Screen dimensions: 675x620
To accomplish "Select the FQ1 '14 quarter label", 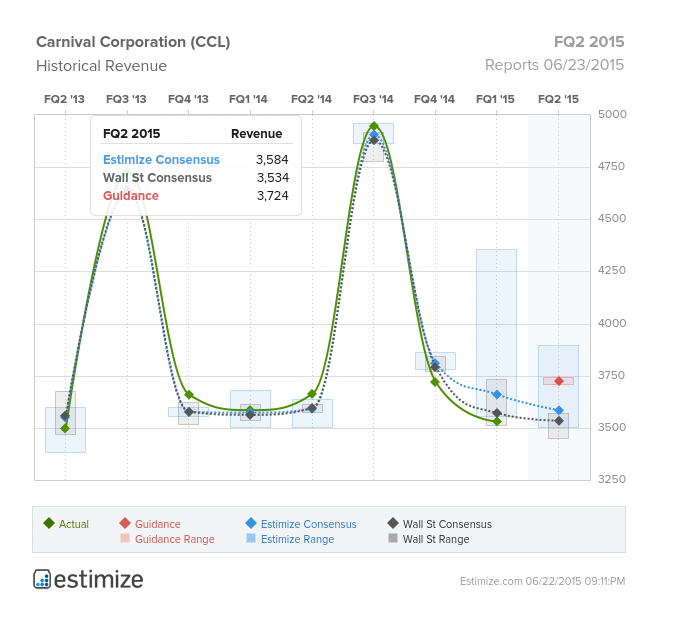I will coord(248,99).
